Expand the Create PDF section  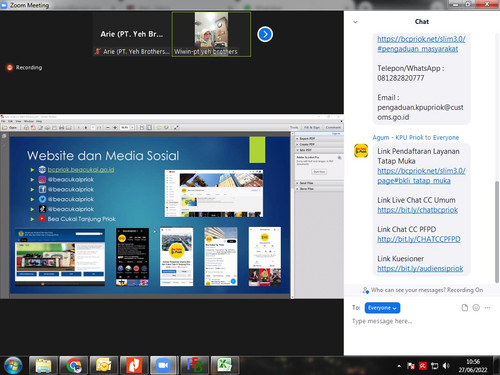tap(319, 144)
